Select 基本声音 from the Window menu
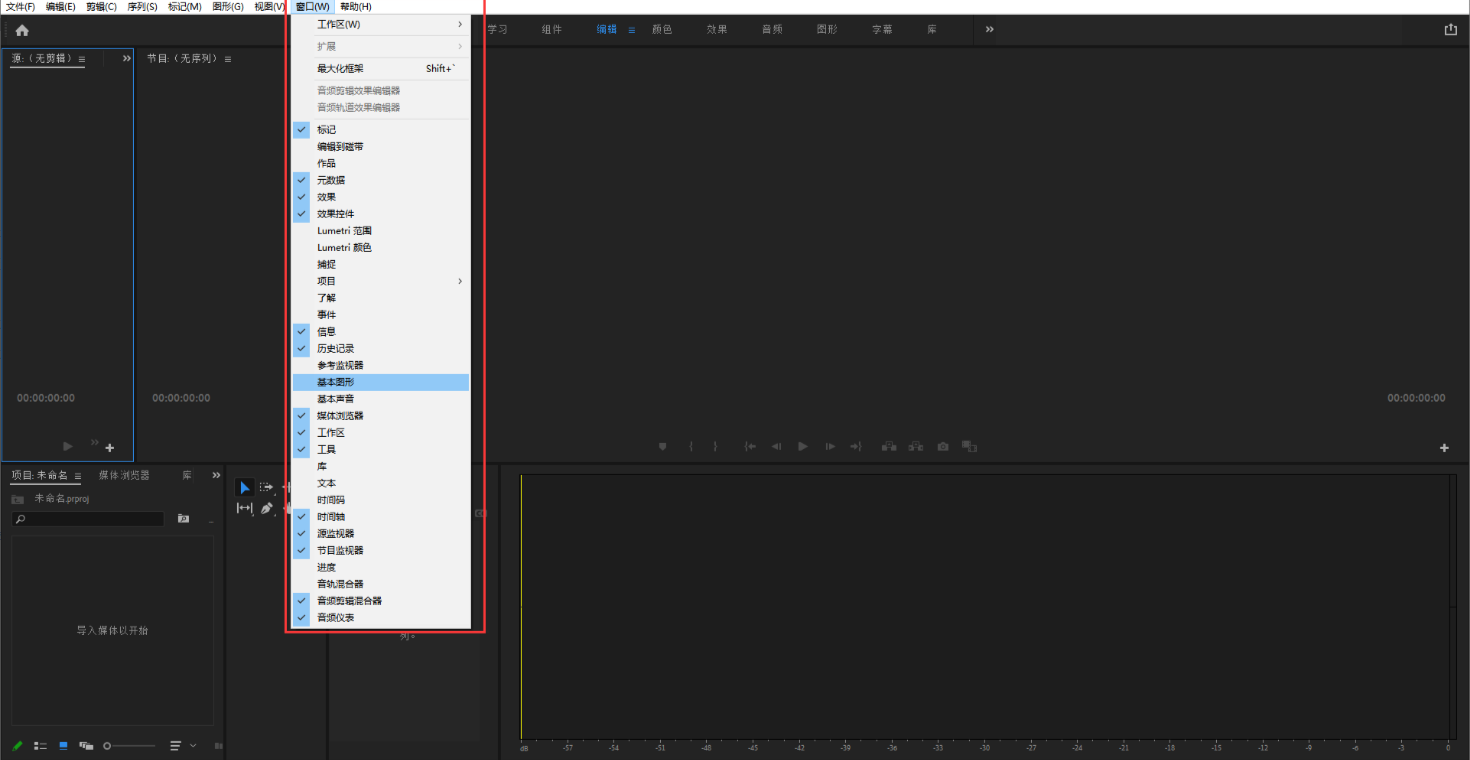This screenshot has height=760, width=1470. (380, 399)
